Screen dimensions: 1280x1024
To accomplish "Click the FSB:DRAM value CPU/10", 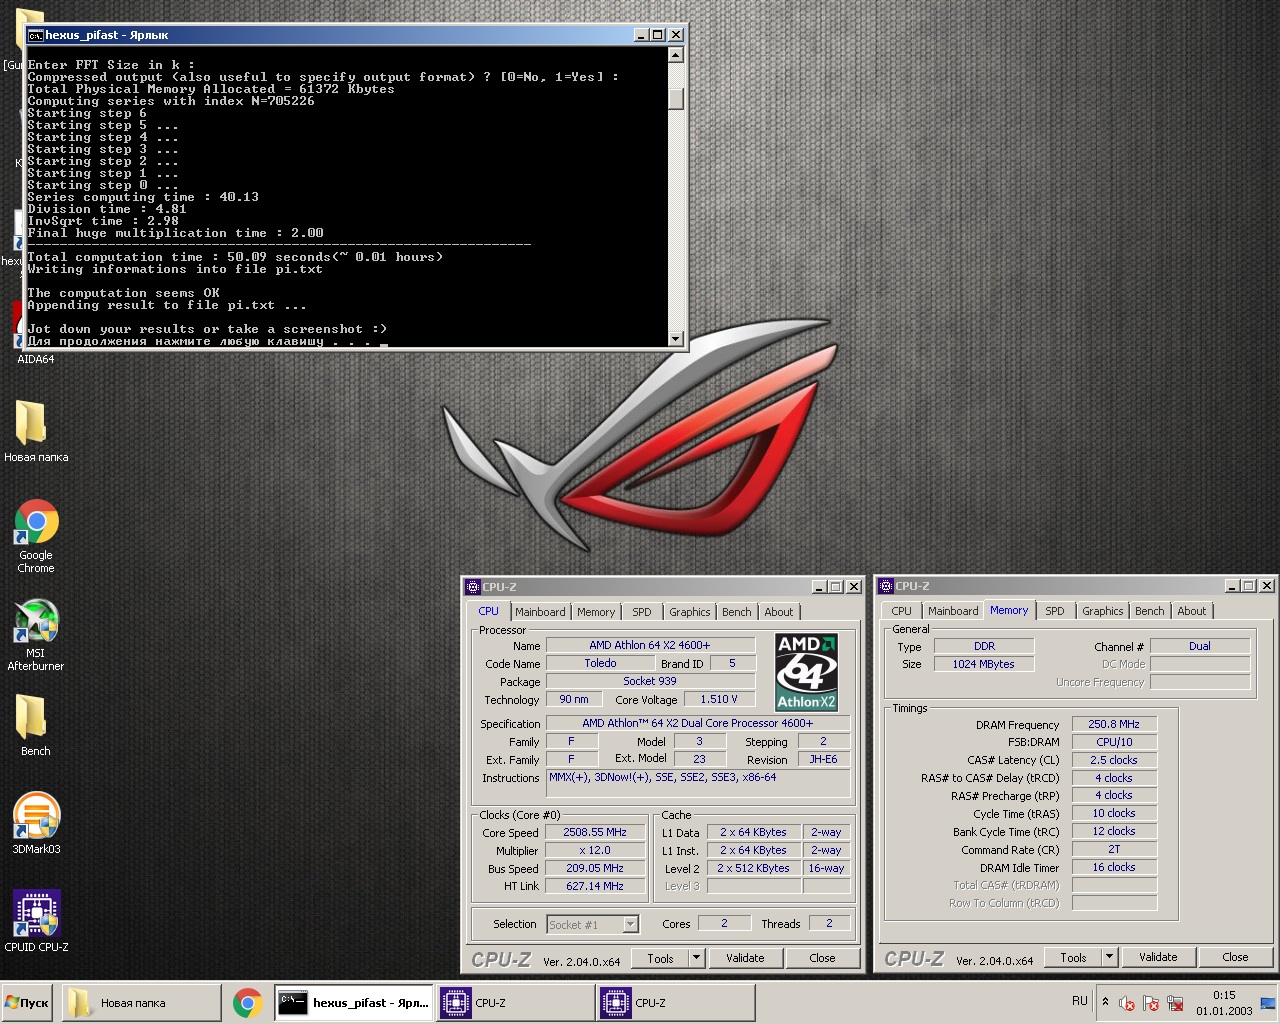I will [1114, 742].
